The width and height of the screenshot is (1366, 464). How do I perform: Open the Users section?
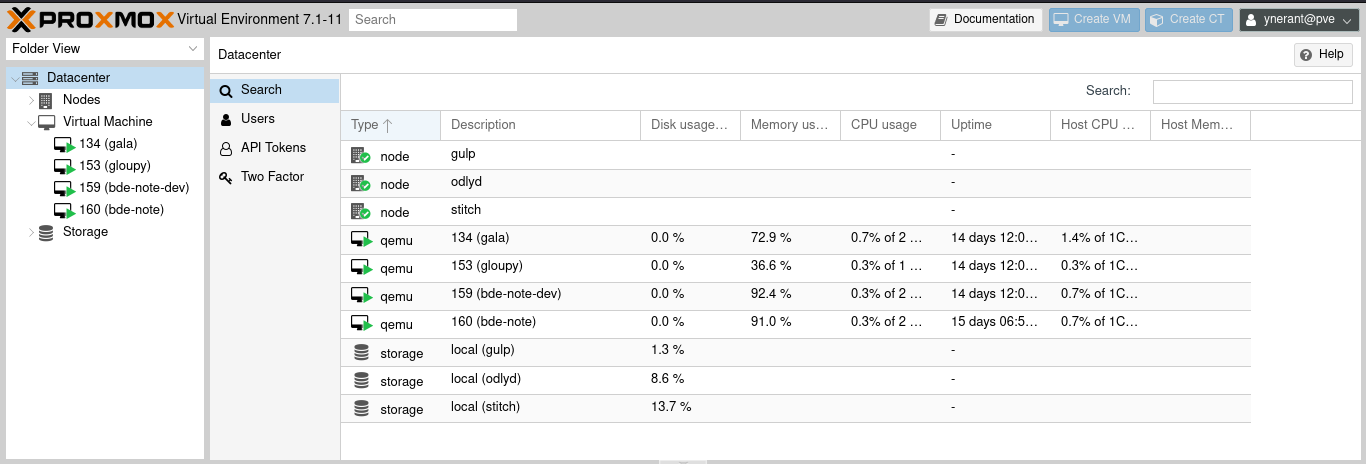(257, 119)
